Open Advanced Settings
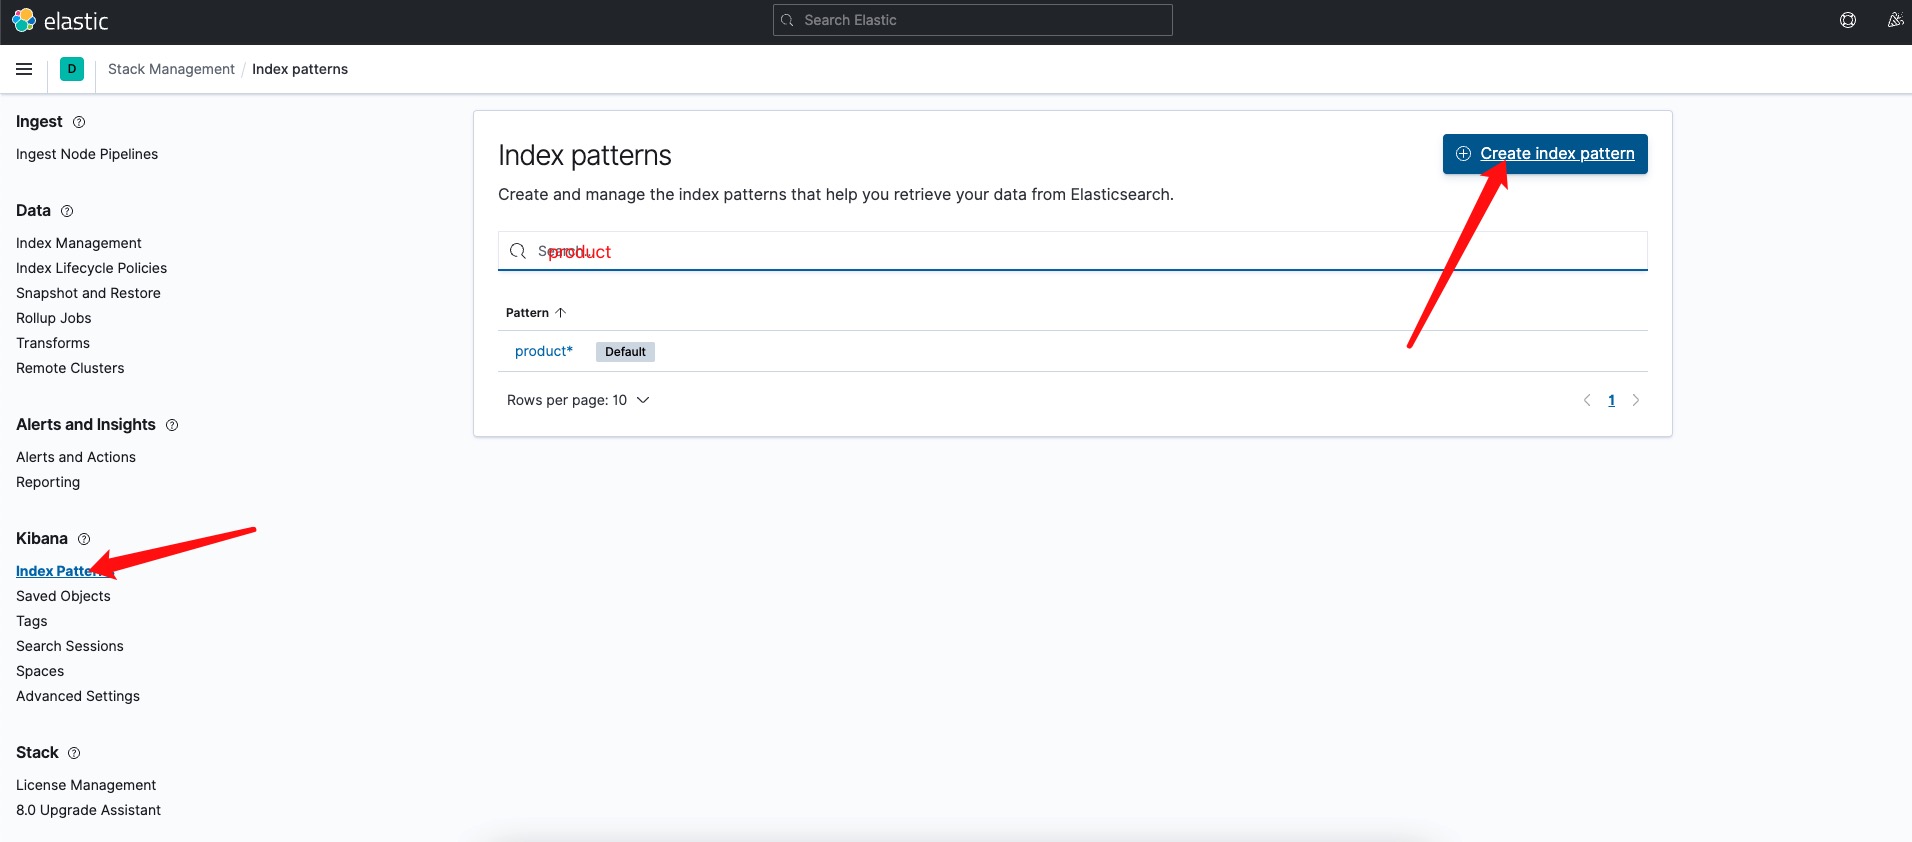Image resolution: width=1912 pixels, height=842 pixels. pyautogui.click(x=78, y=696)
